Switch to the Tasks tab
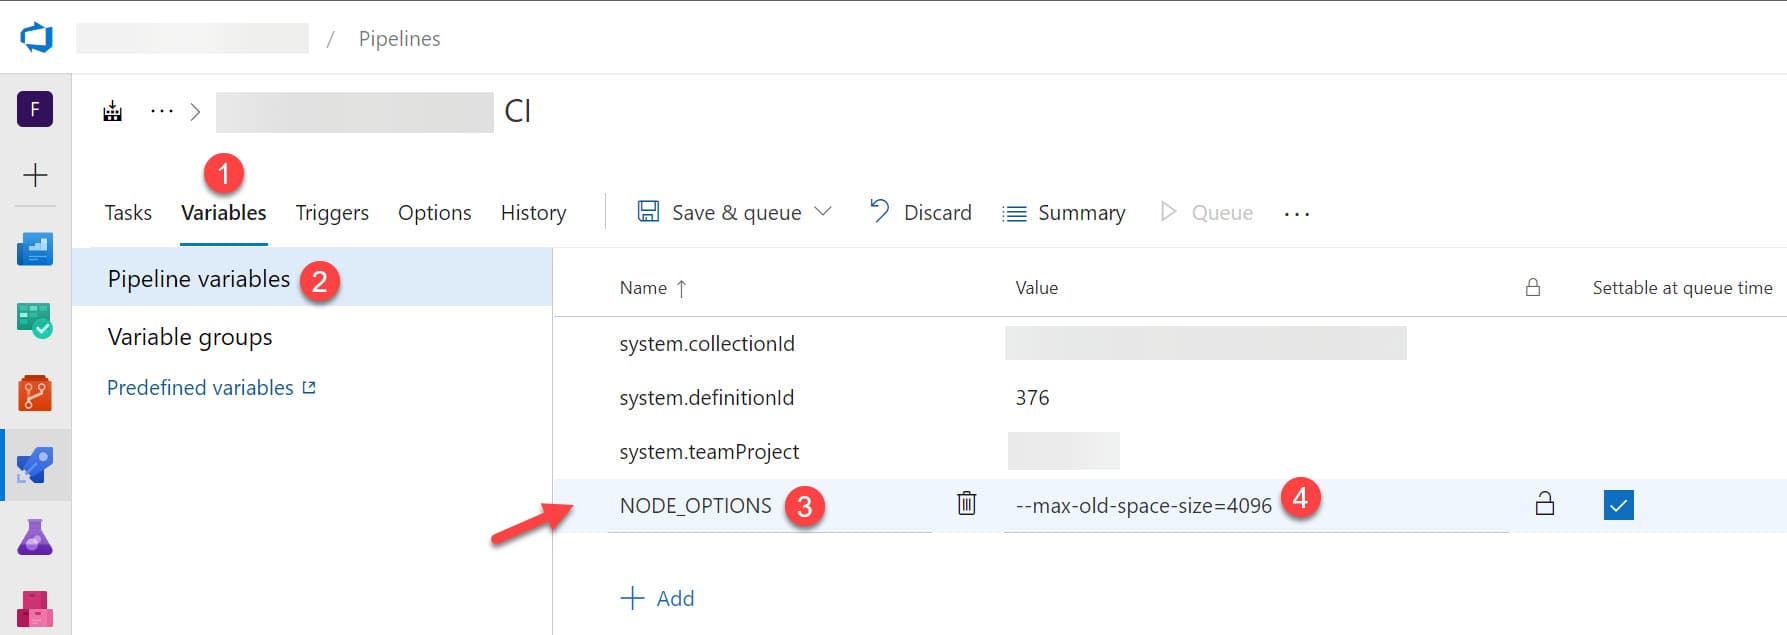This screenshot has height=635, width=1787. (128, 212)
